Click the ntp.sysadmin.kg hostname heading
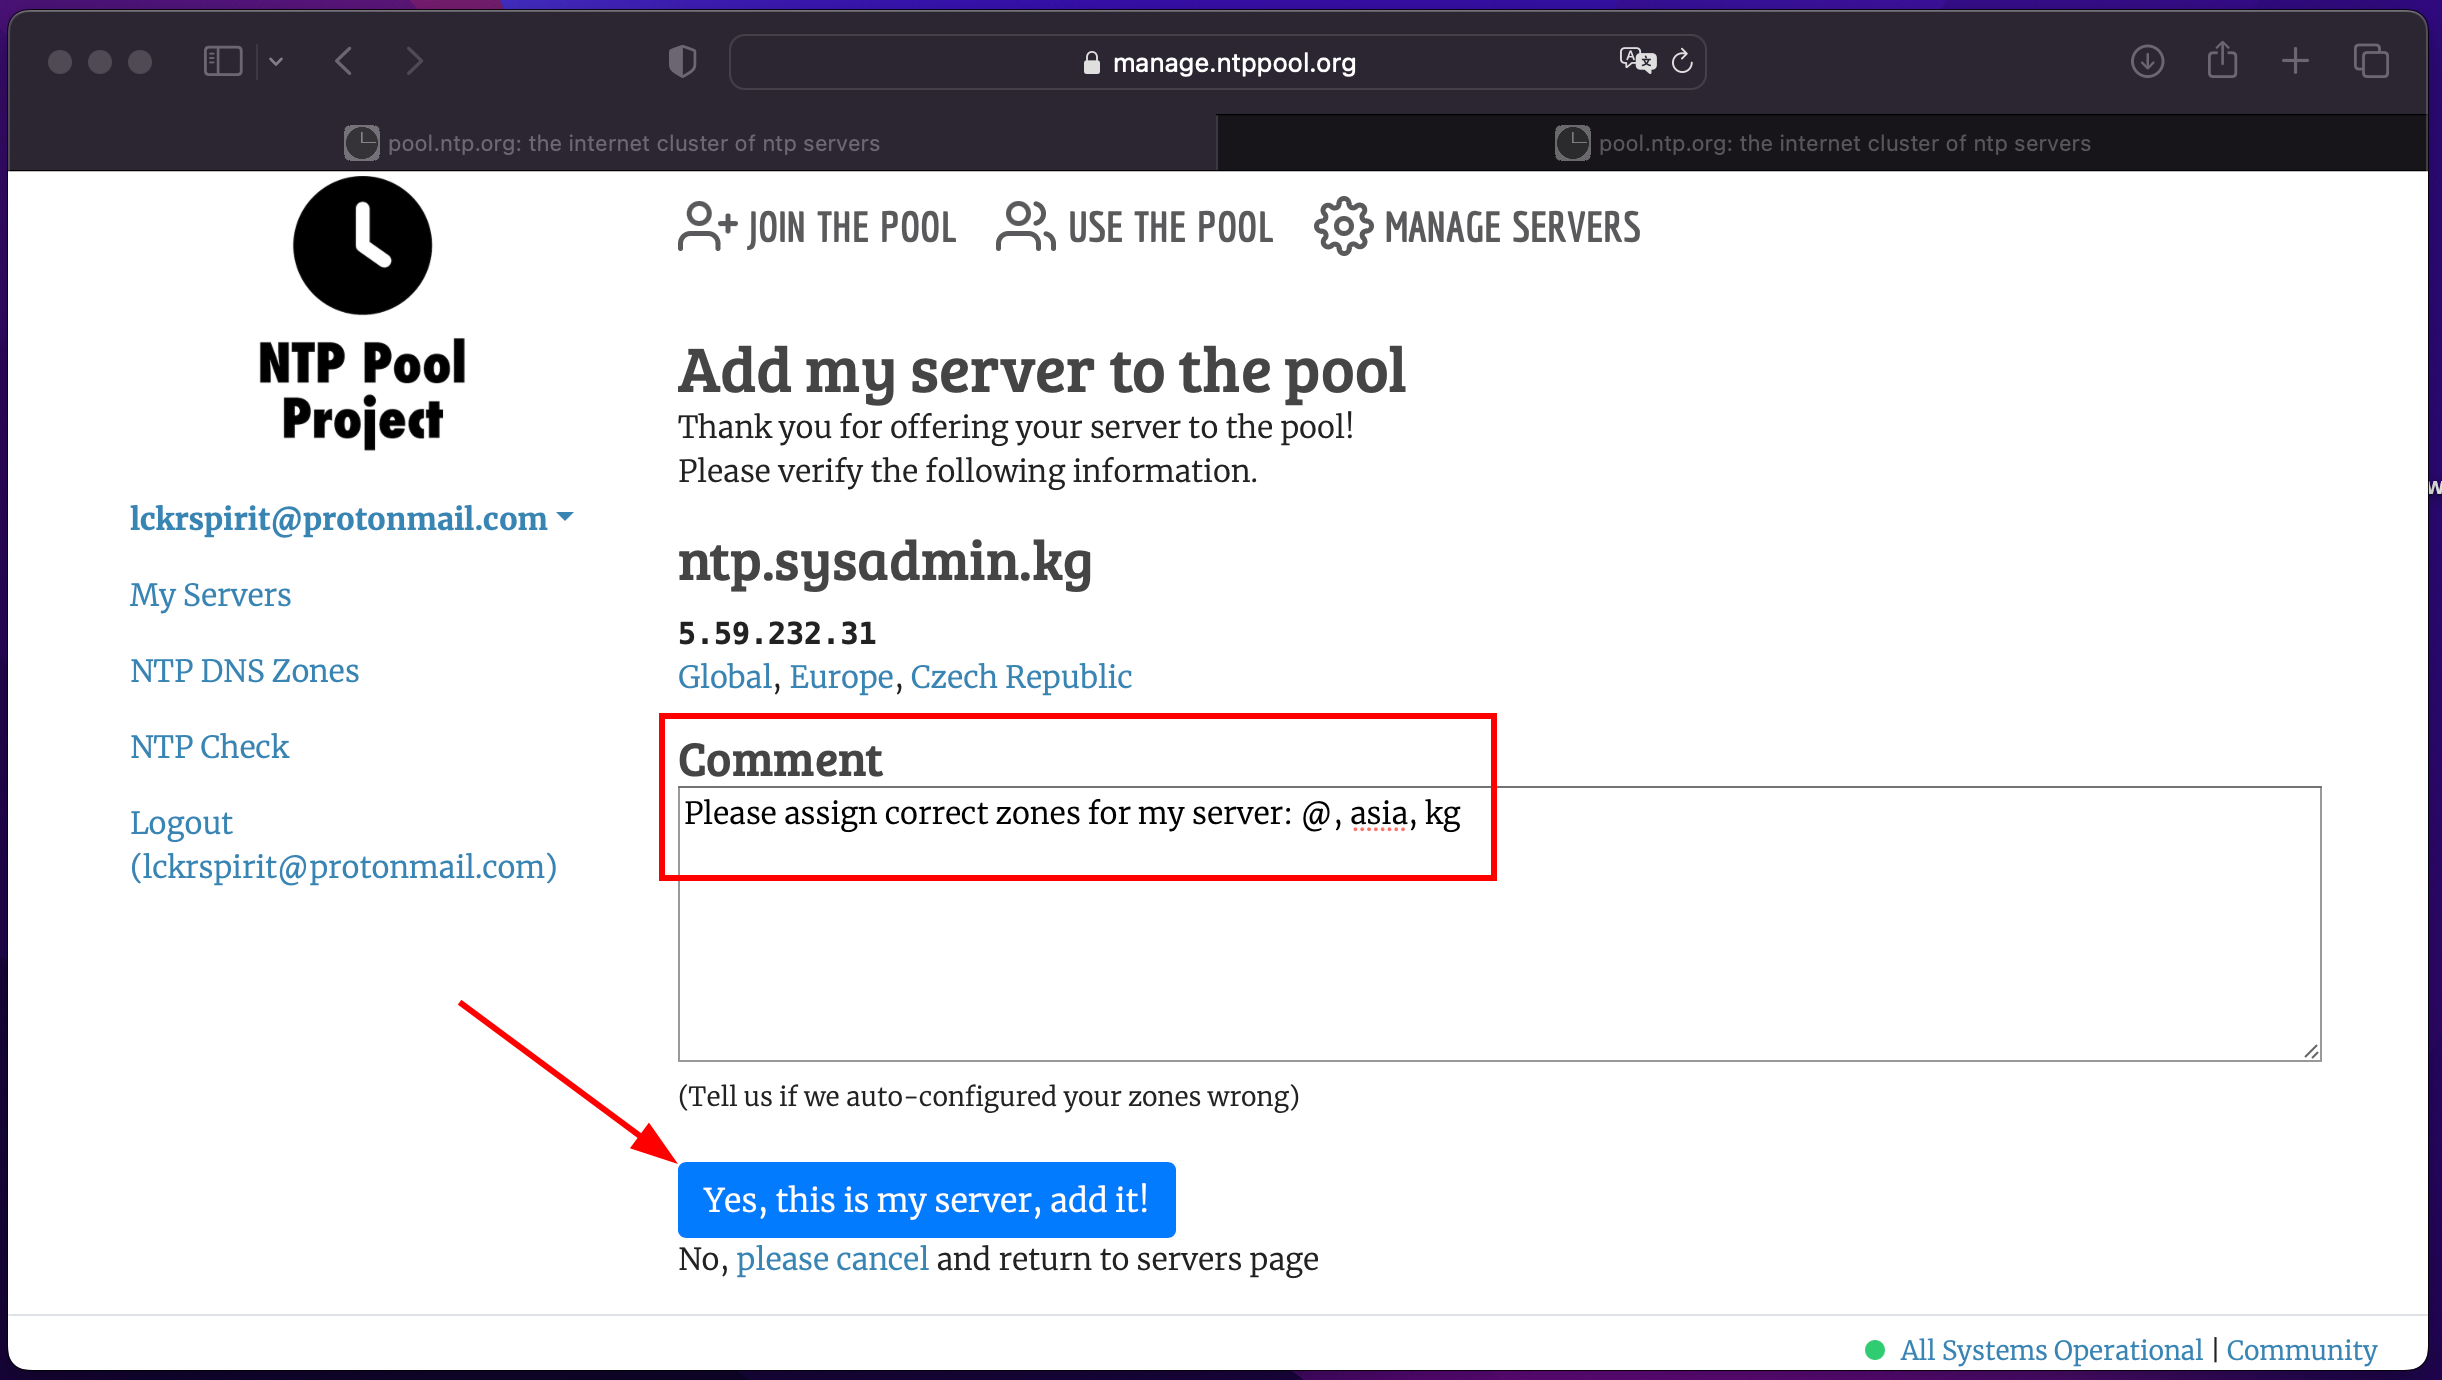Image resolution: width=2442 pixels, height=1380 pixels. (x=884, y=563)
